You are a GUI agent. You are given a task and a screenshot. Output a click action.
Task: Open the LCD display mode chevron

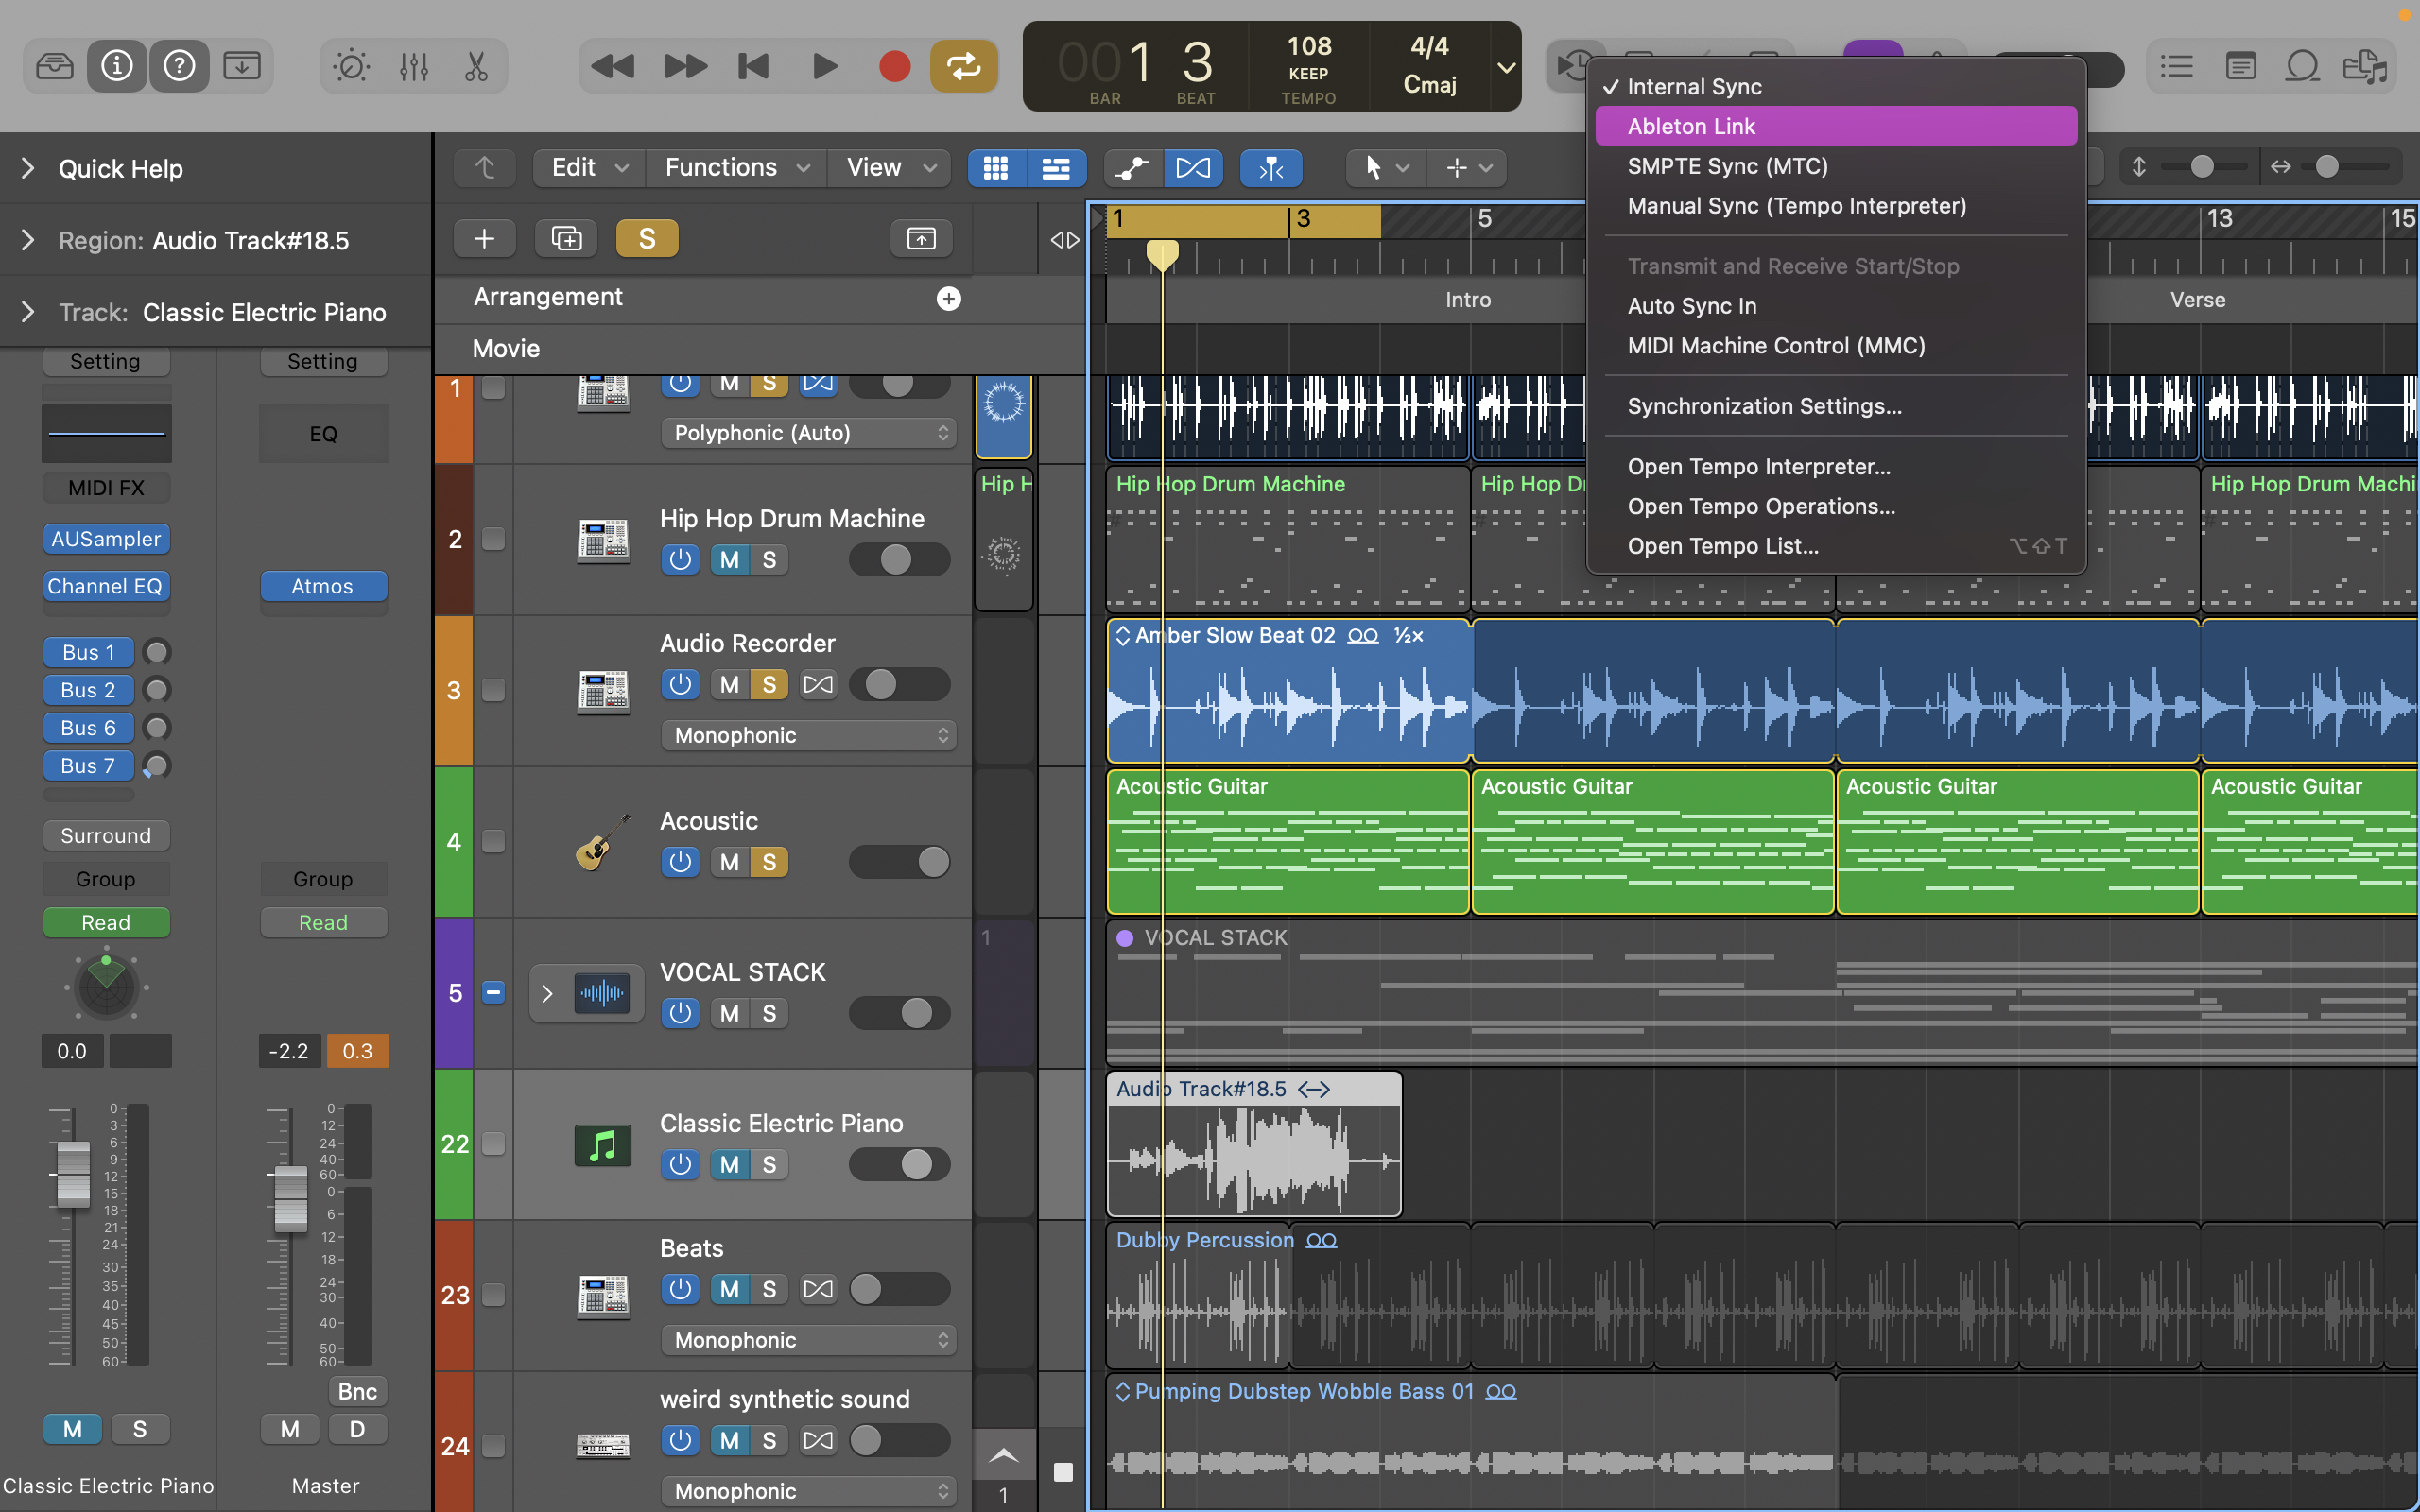[1505, 68]
